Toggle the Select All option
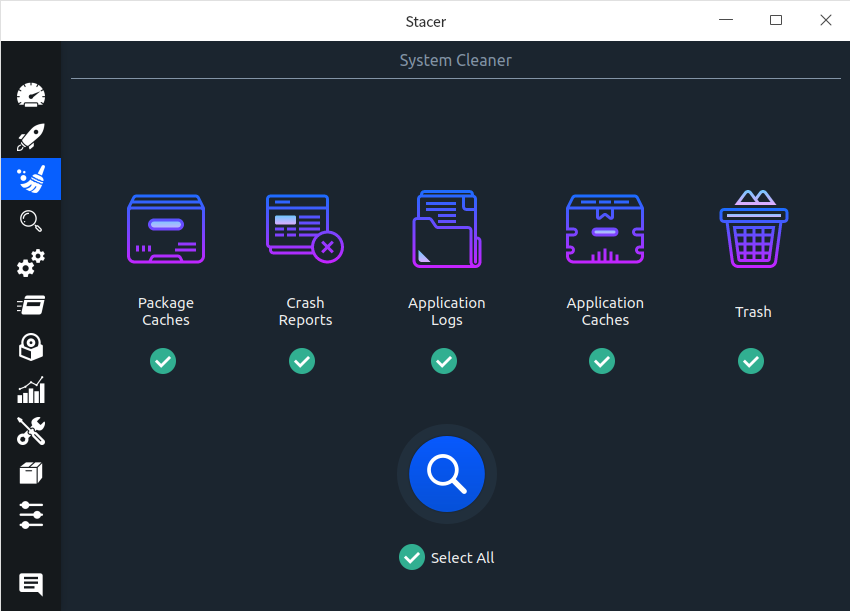 [412, 557]
